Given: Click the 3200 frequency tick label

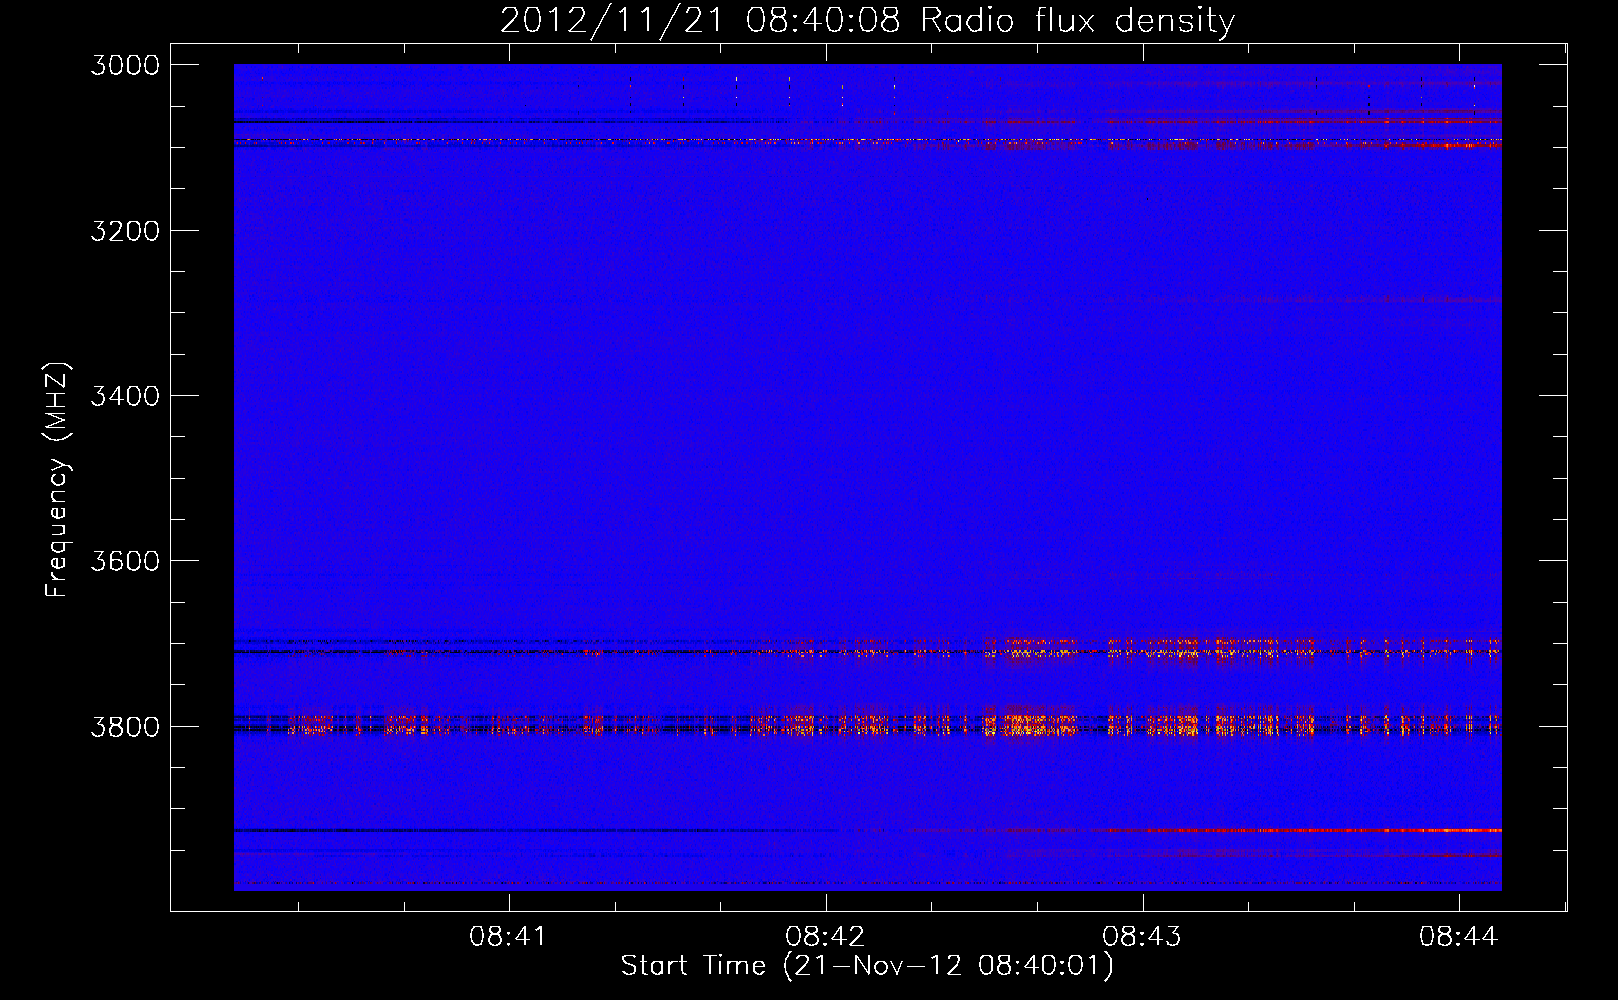Looking at the screenshot, I should pos(125,231).
